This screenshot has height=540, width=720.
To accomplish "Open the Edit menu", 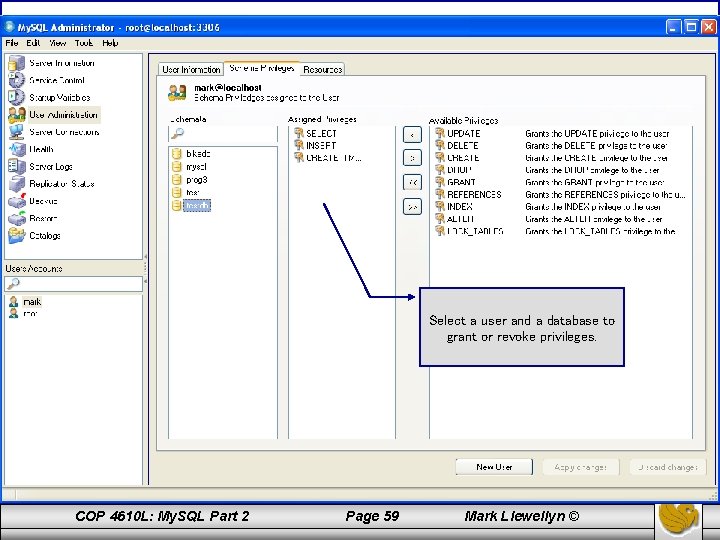I will tap(33, 43).
